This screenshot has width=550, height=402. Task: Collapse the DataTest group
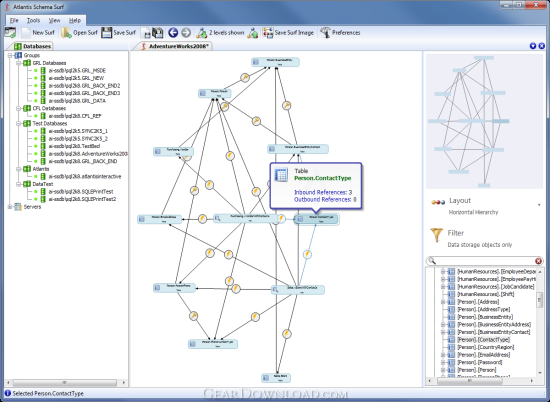(x=19, y=184)
